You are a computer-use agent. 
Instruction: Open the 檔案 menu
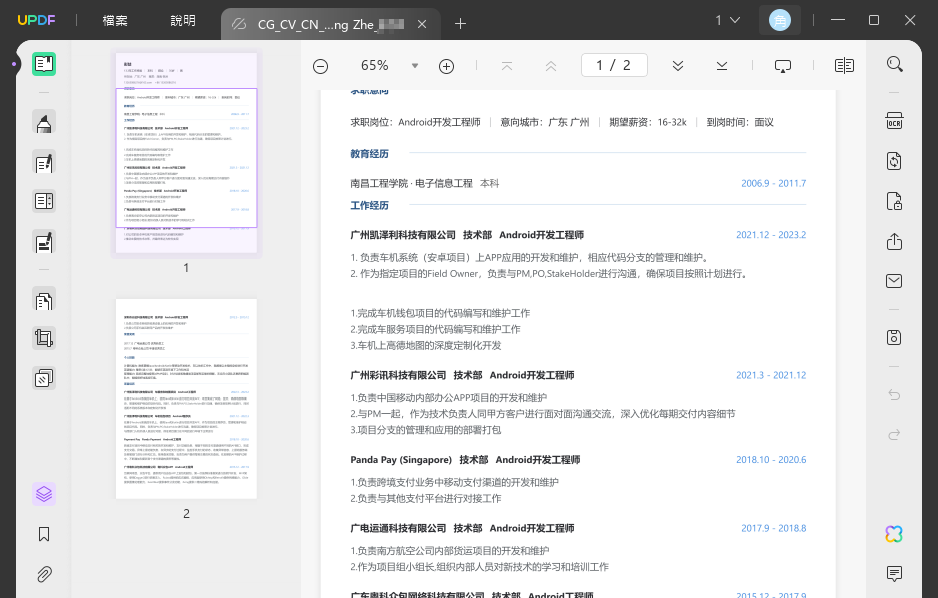(115, 20)
